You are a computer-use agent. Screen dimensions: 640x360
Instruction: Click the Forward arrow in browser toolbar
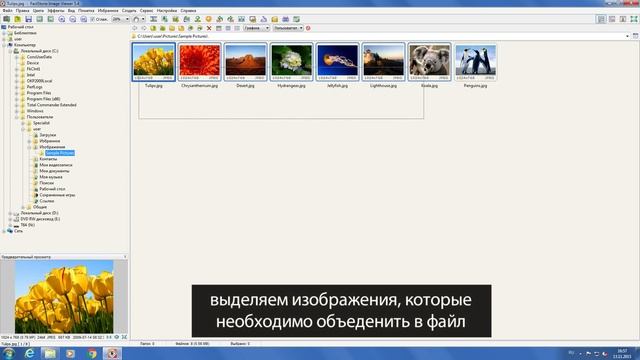click(x=144, y=28)
